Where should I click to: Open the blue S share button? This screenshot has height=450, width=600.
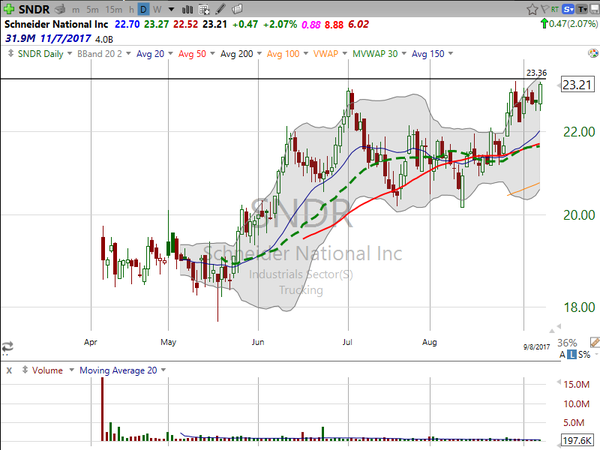tap(568, 9)
